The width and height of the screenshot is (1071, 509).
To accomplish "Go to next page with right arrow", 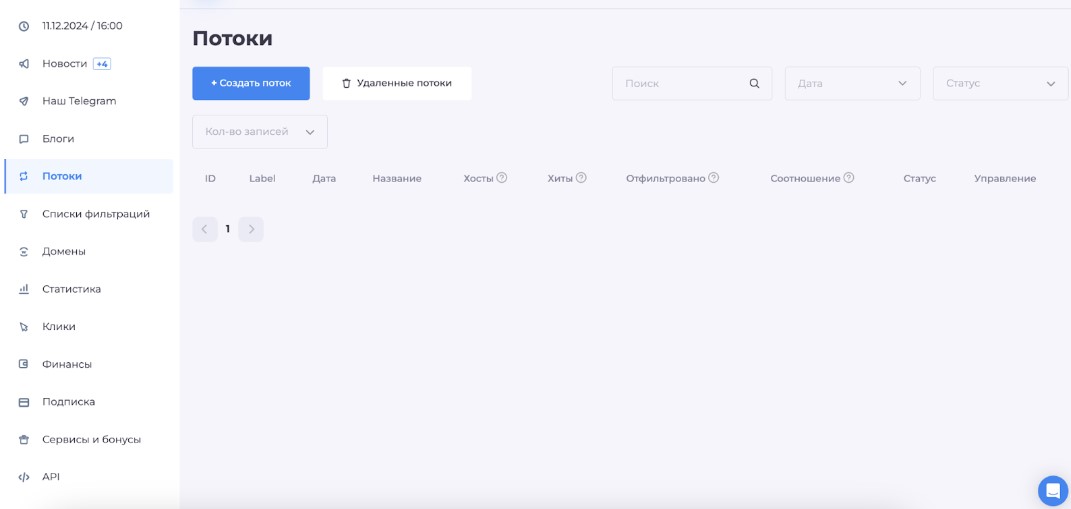I will (x=251, y=229).
